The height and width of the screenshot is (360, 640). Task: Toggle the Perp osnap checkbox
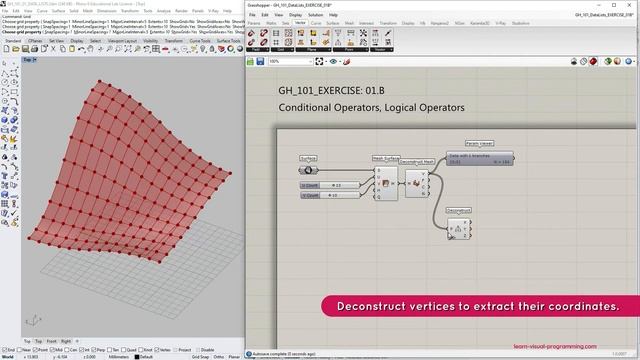94,350
